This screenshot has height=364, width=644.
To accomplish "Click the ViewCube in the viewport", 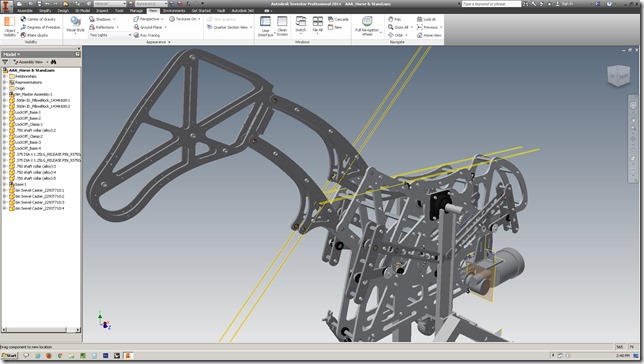I will (618, 76).
